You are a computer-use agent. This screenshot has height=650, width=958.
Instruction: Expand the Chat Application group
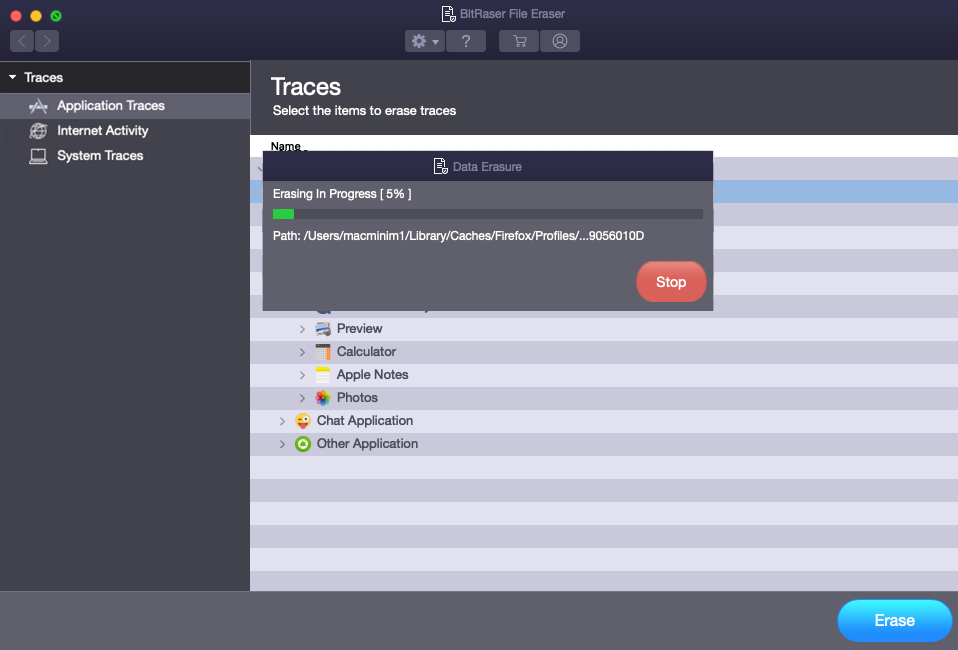[x=282, y=421]
